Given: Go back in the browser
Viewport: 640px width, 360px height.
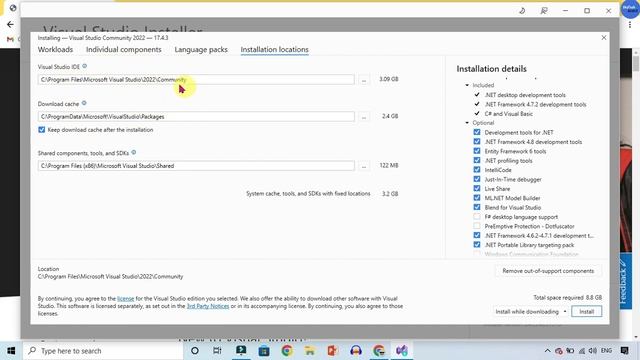Looking at the screenshot, I should tap(10, 24).
